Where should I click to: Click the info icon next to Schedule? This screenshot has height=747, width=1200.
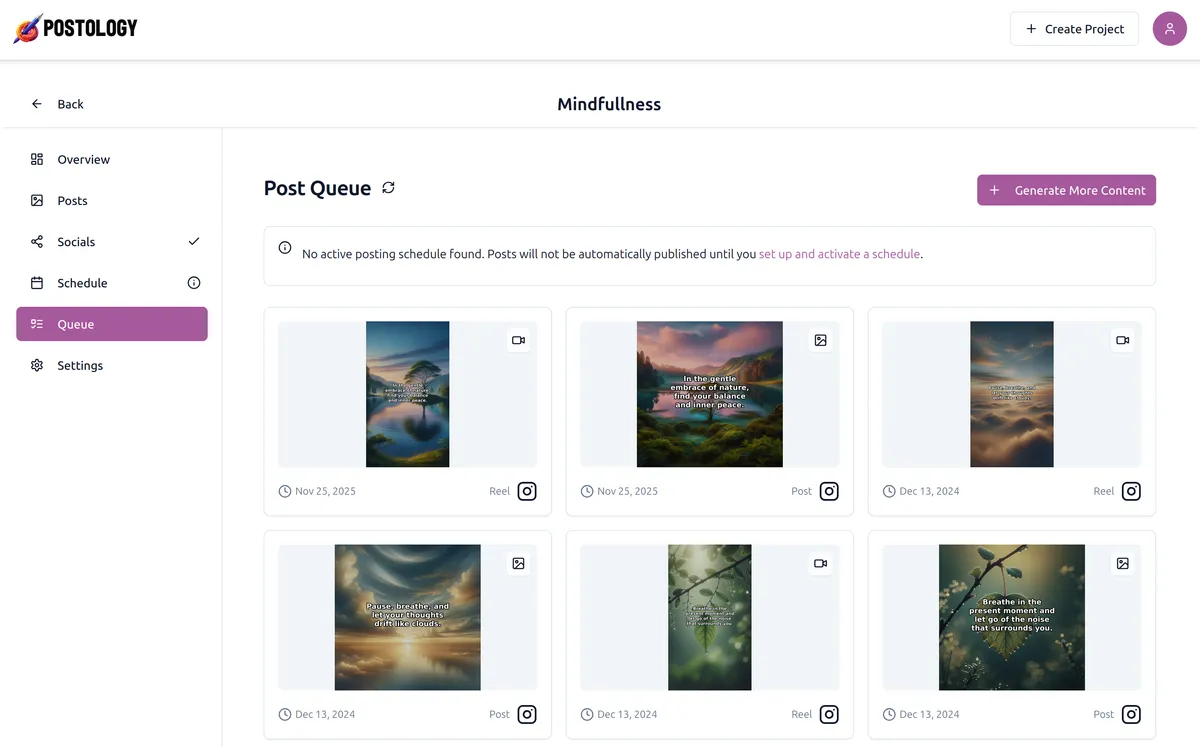tap(194, 283)
